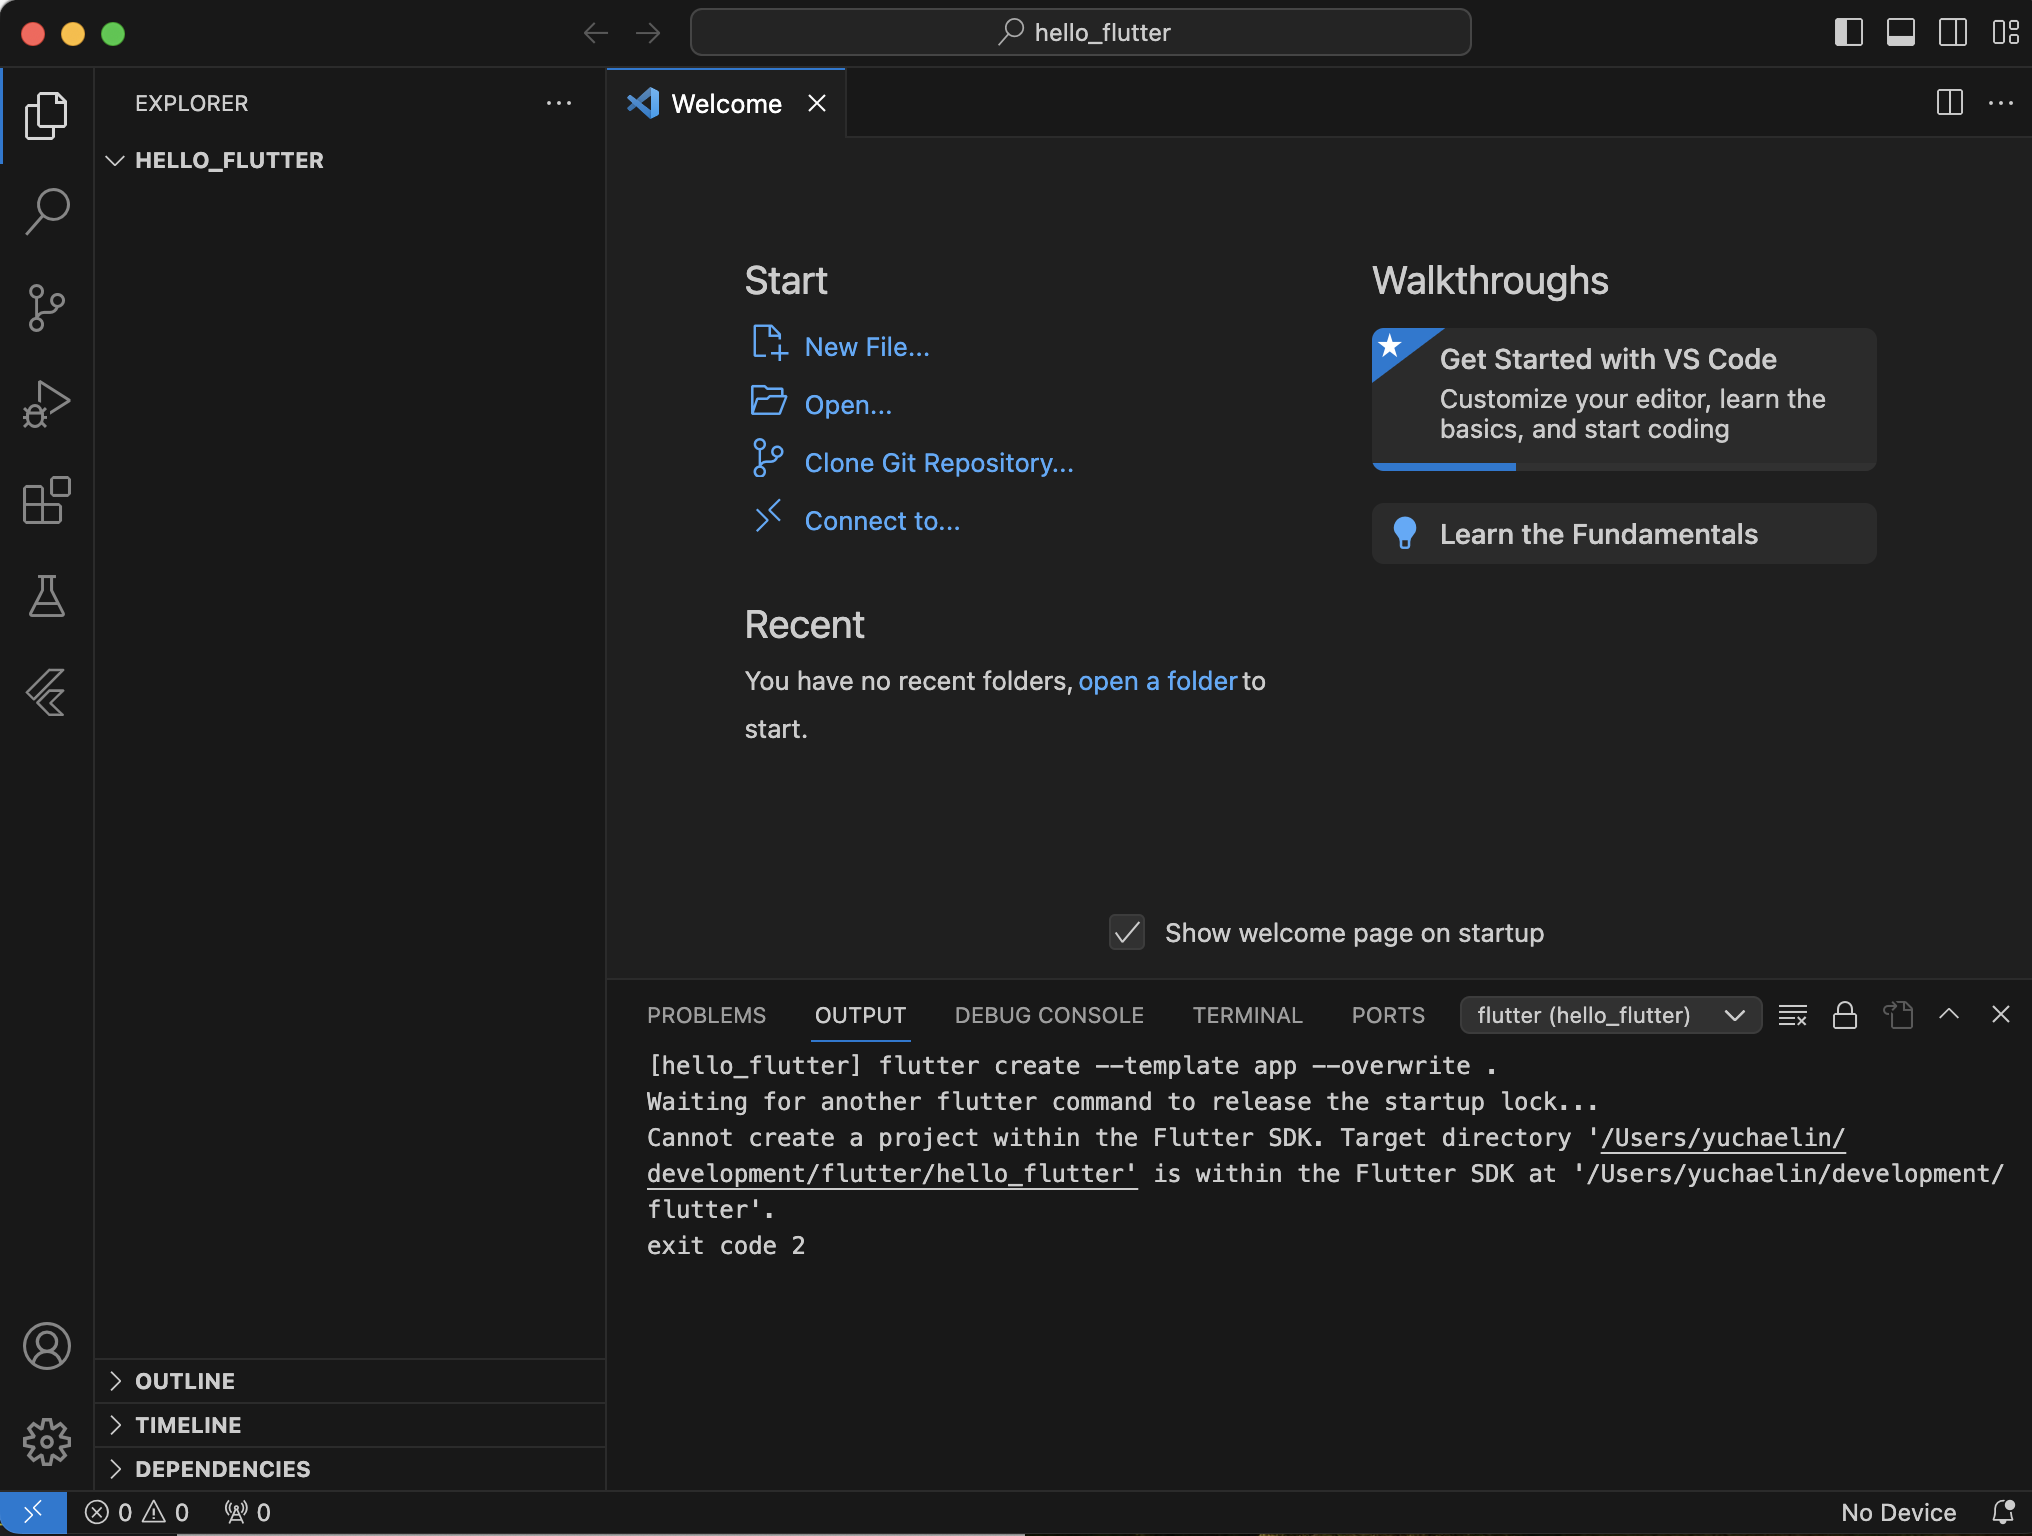
Task: Select the Welcome editor tab
Action: [x=726, y=103]
